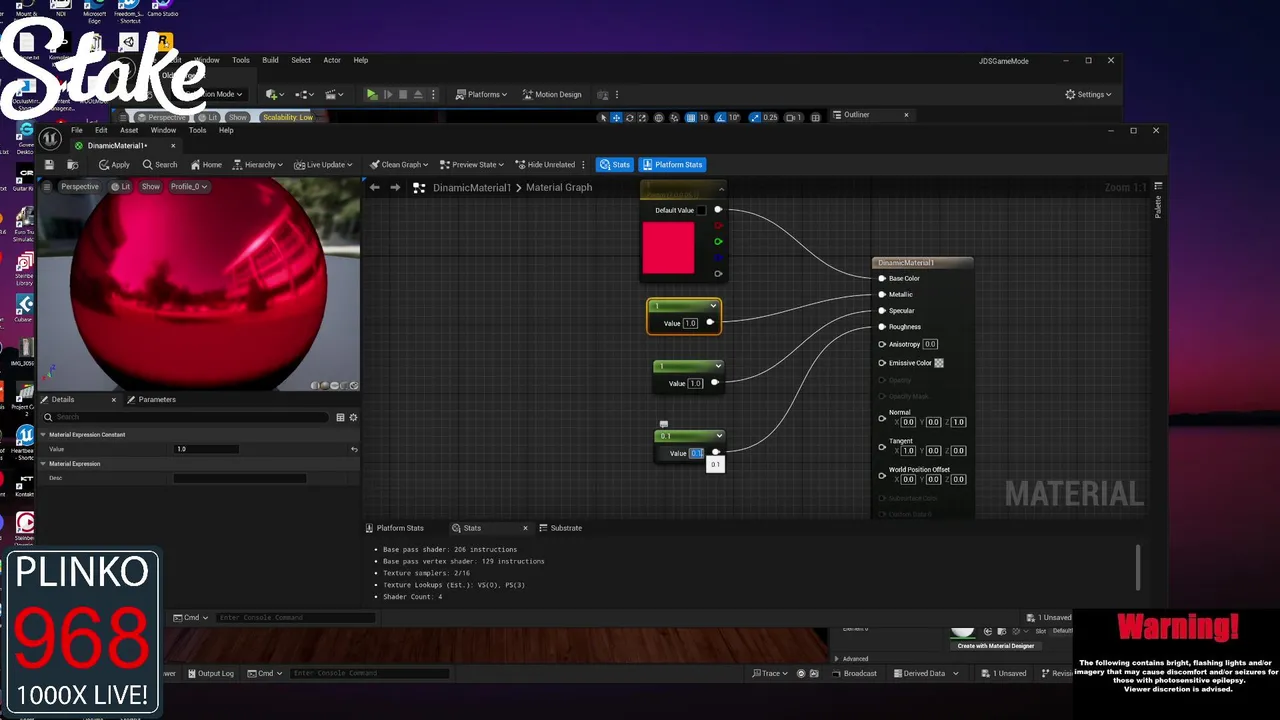
Task: Click the Normal Z value field
Action: 958,422
